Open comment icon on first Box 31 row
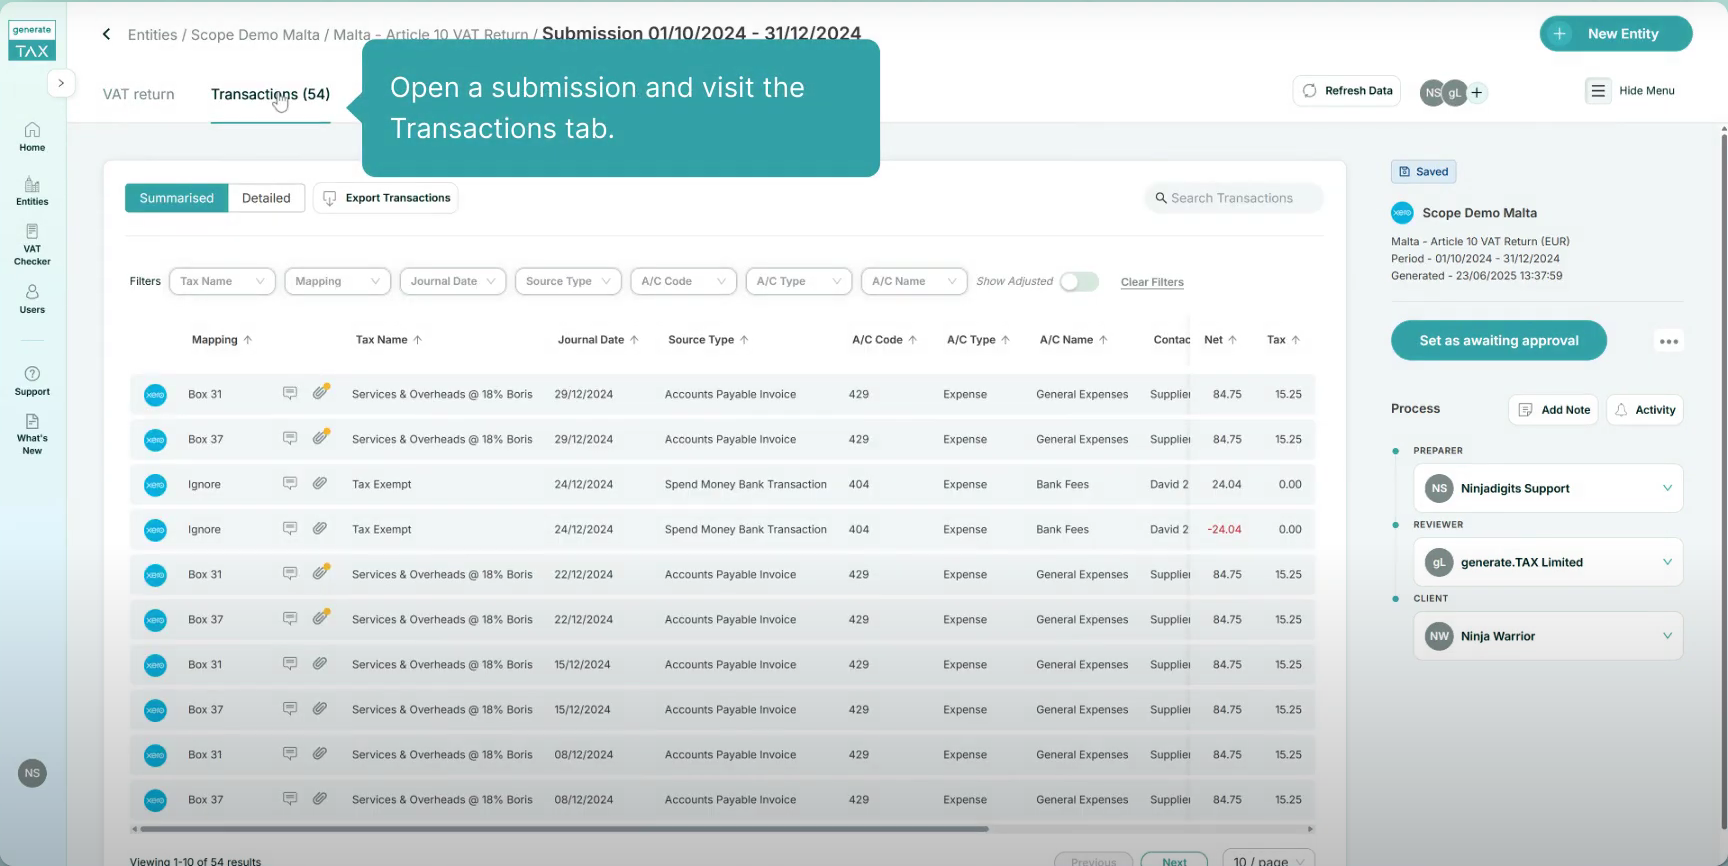The width and height of the screenshot is (1728, 866). 290,393
